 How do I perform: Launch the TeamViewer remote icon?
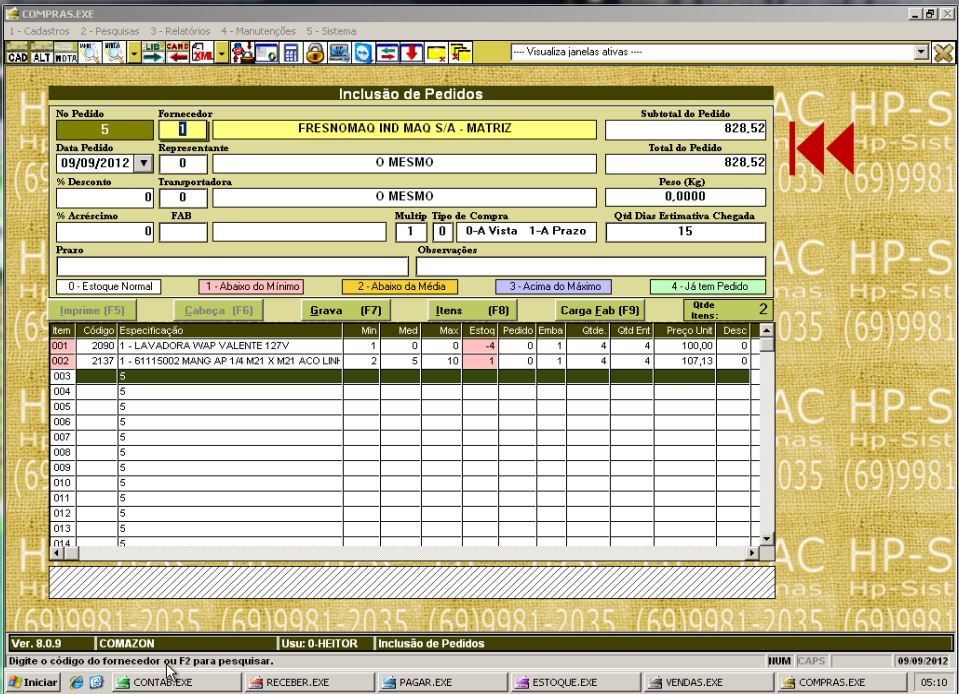tap(363, 53)
